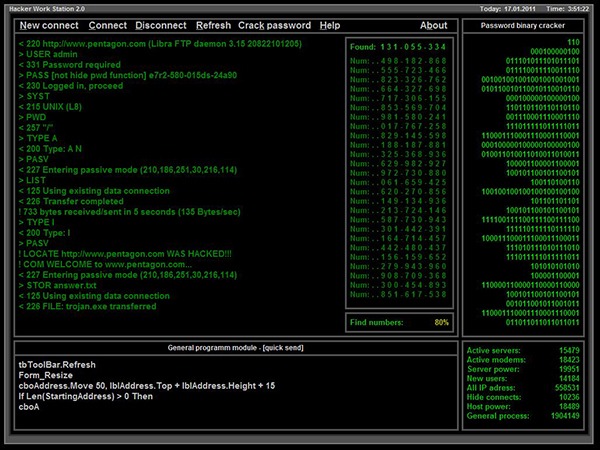The height and width of the screenshot is (450, 600).
Task: Click the General programm module header
Action: [231, 346]
